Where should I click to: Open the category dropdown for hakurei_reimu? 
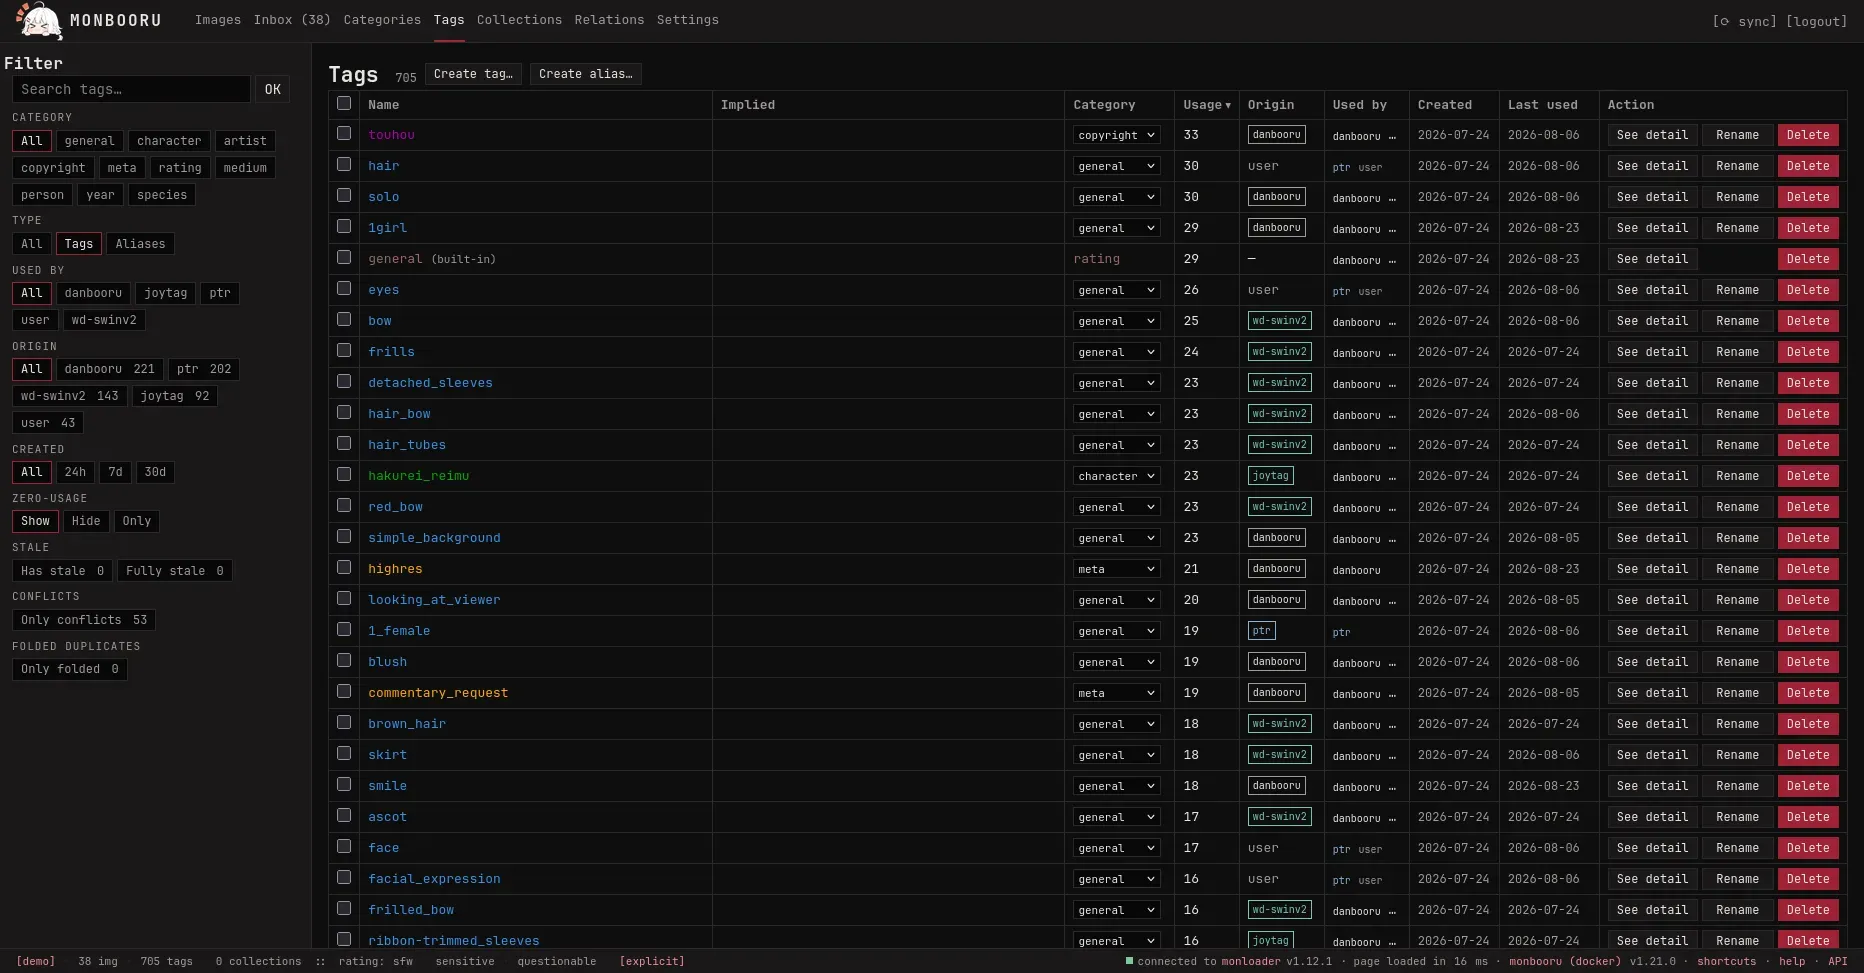click(1116, 476)
